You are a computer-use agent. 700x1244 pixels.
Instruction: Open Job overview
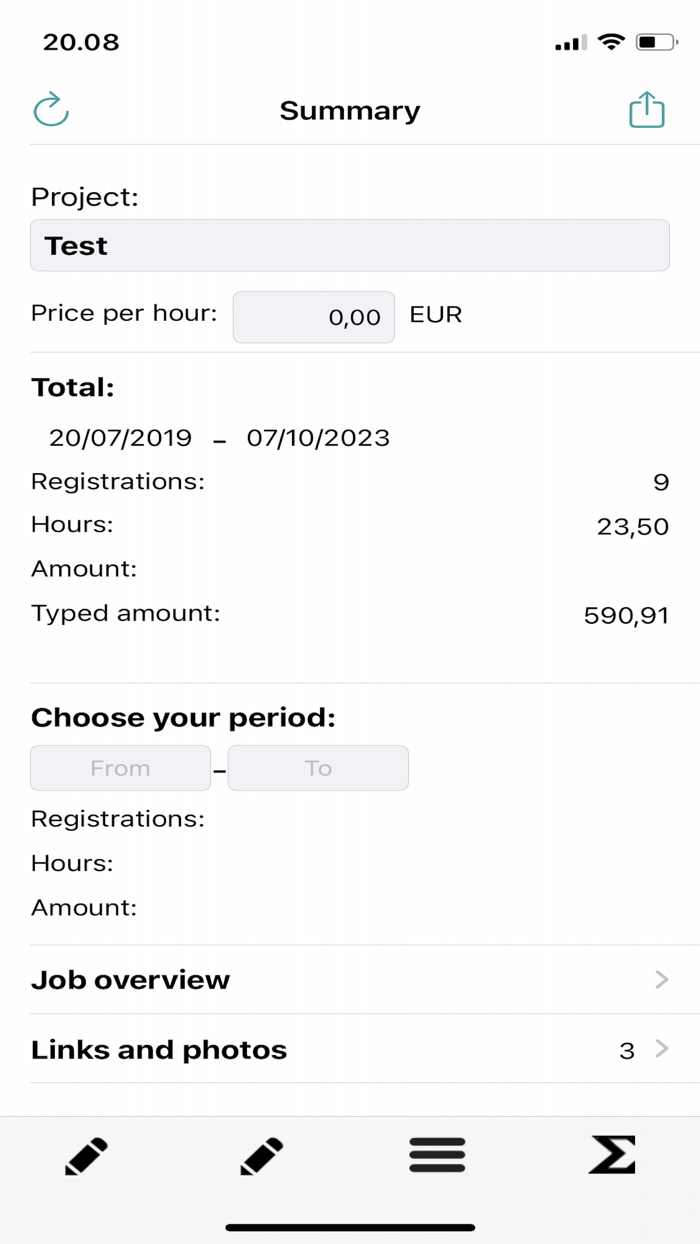130,980
